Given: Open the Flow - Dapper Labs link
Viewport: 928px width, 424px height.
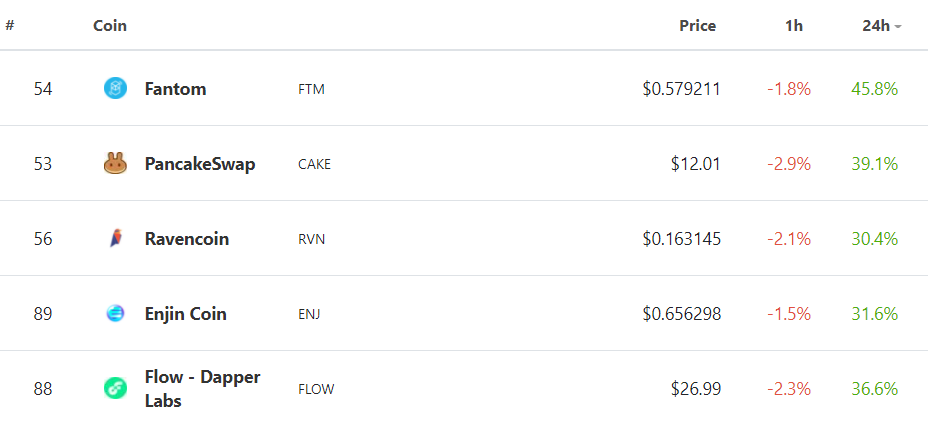Looking at the screenshot, I should pos(201,388).
